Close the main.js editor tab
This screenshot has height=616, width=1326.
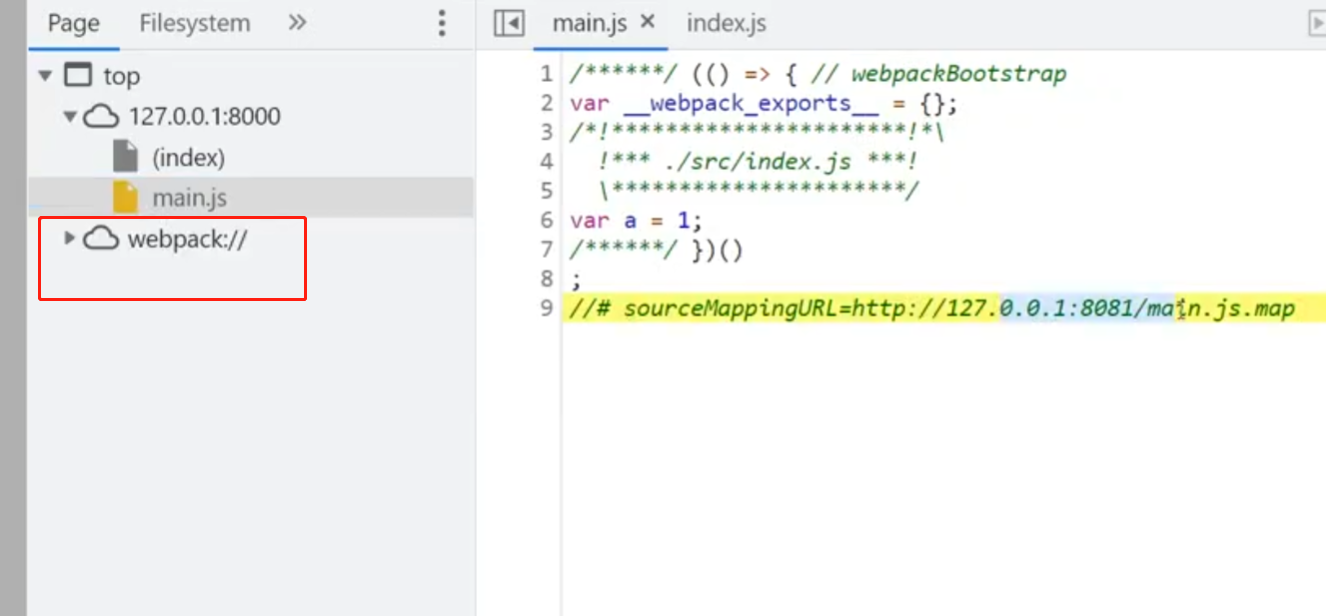[647, 22]
